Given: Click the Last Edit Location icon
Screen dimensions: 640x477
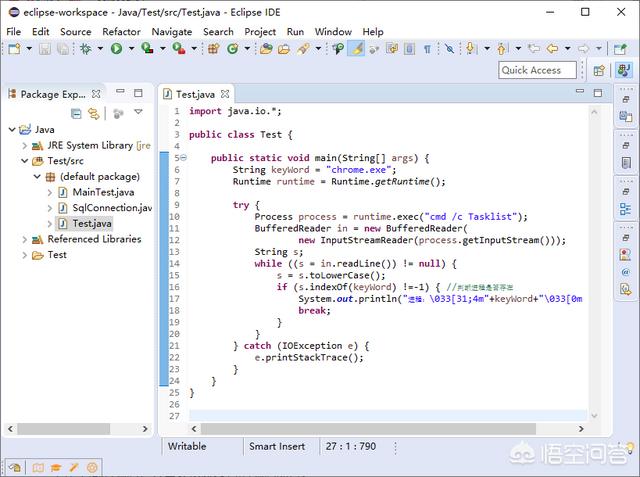Looking at the screenshot, I should pyautogui.click(x=533, y=49).
